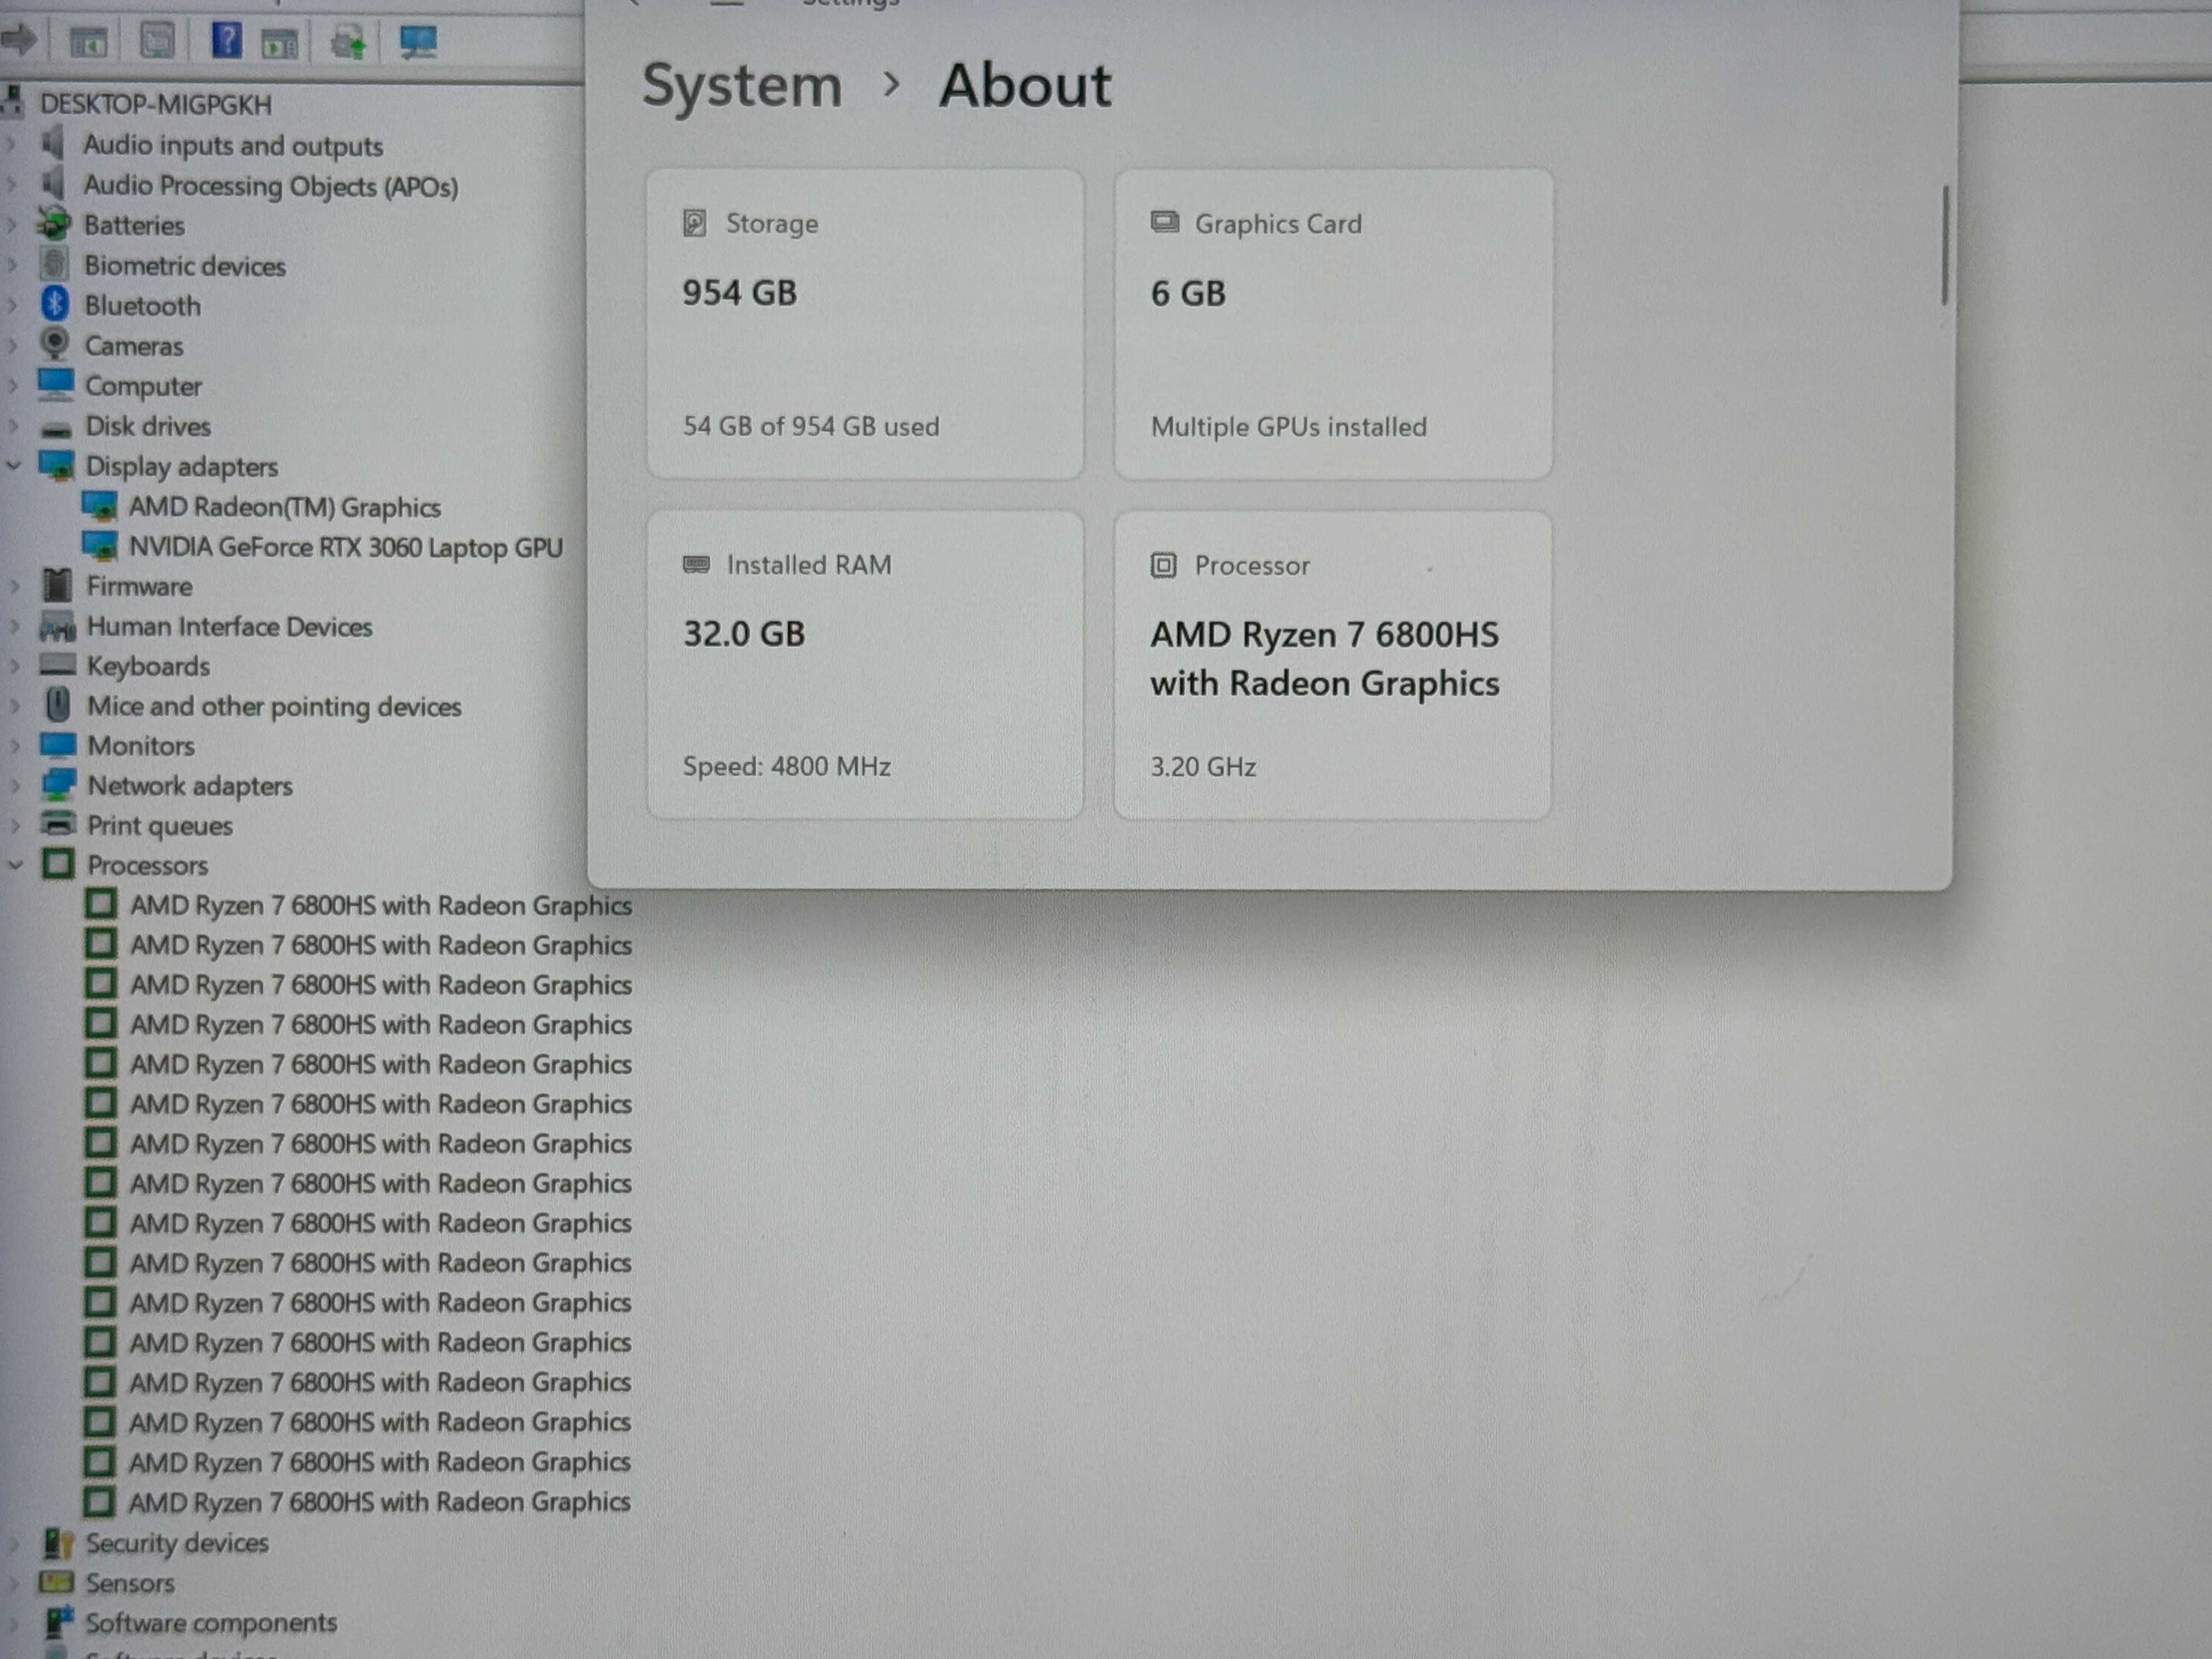The image size is (2212, 1659).
Task: Click the Sensors category icon
Action: [x=56, y=1583]
